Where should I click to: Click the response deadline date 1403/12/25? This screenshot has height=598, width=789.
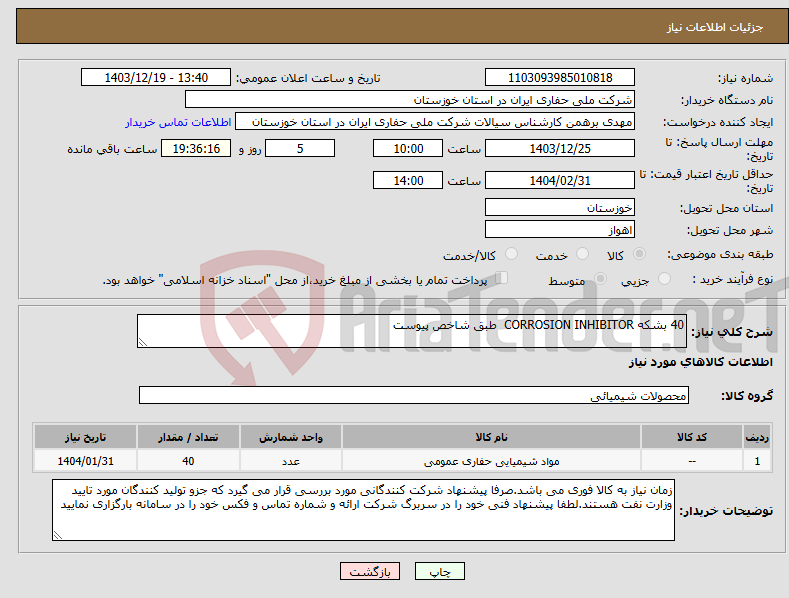tap(560, 148)
